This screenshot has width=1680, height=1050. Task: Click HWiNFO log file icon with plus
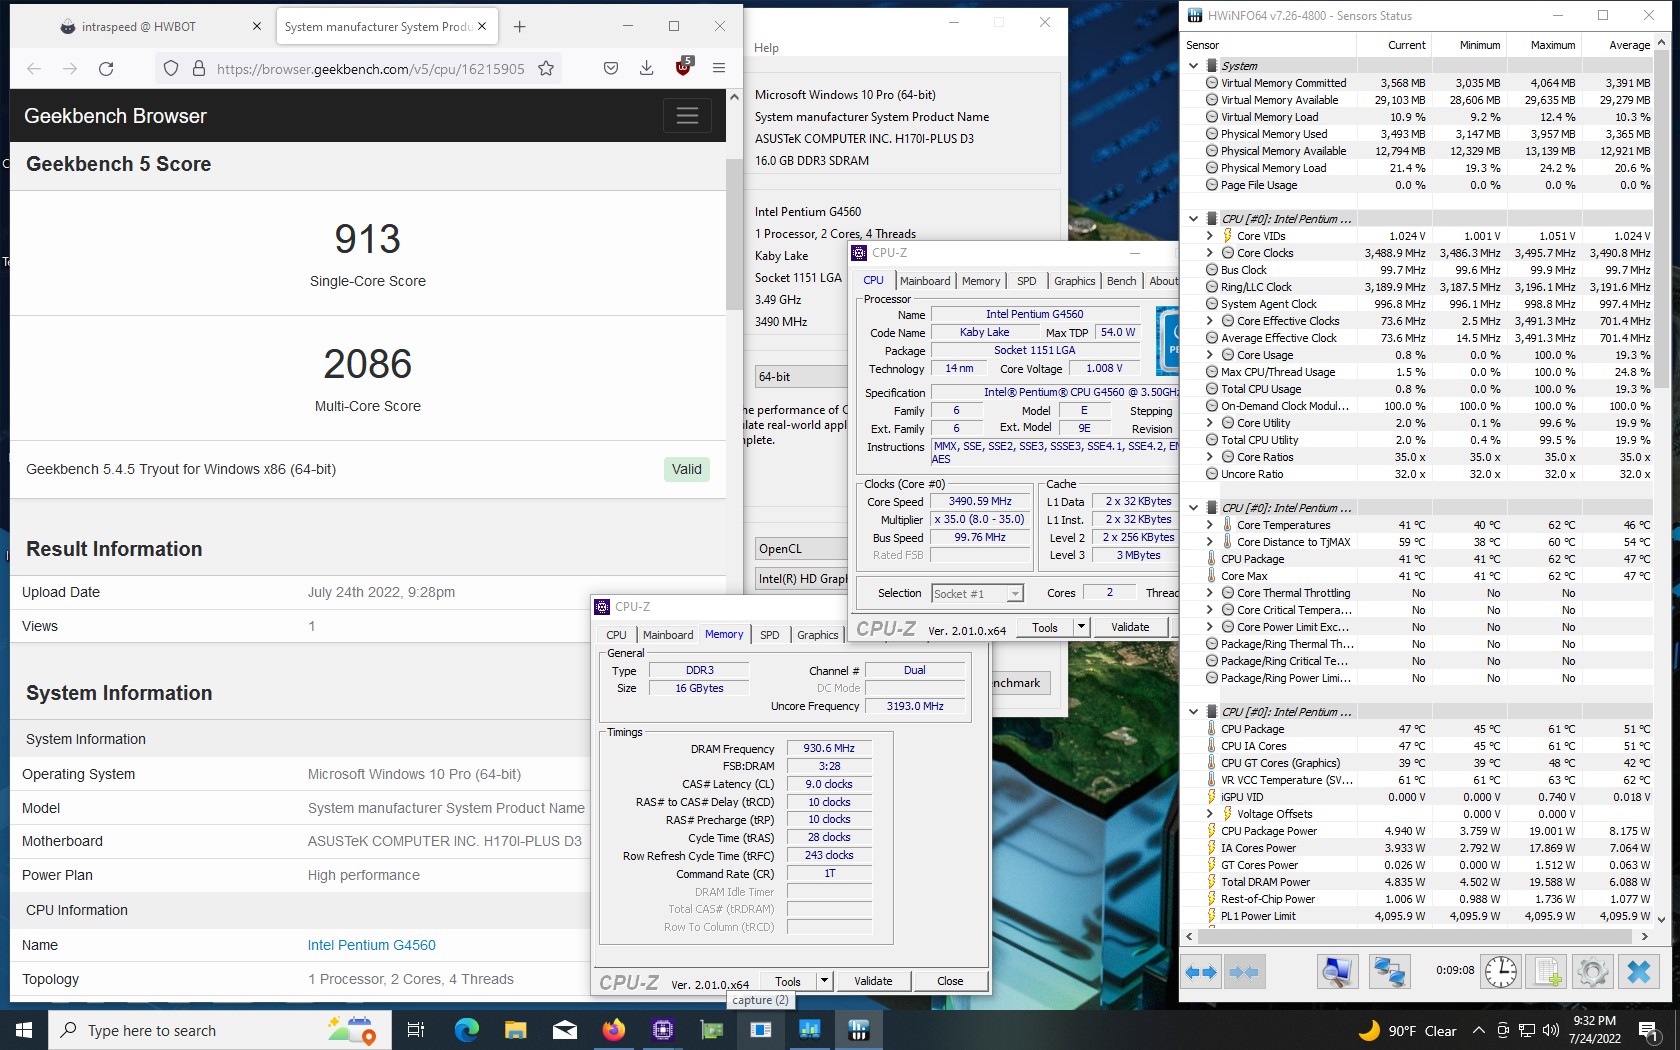point(1547,971)
